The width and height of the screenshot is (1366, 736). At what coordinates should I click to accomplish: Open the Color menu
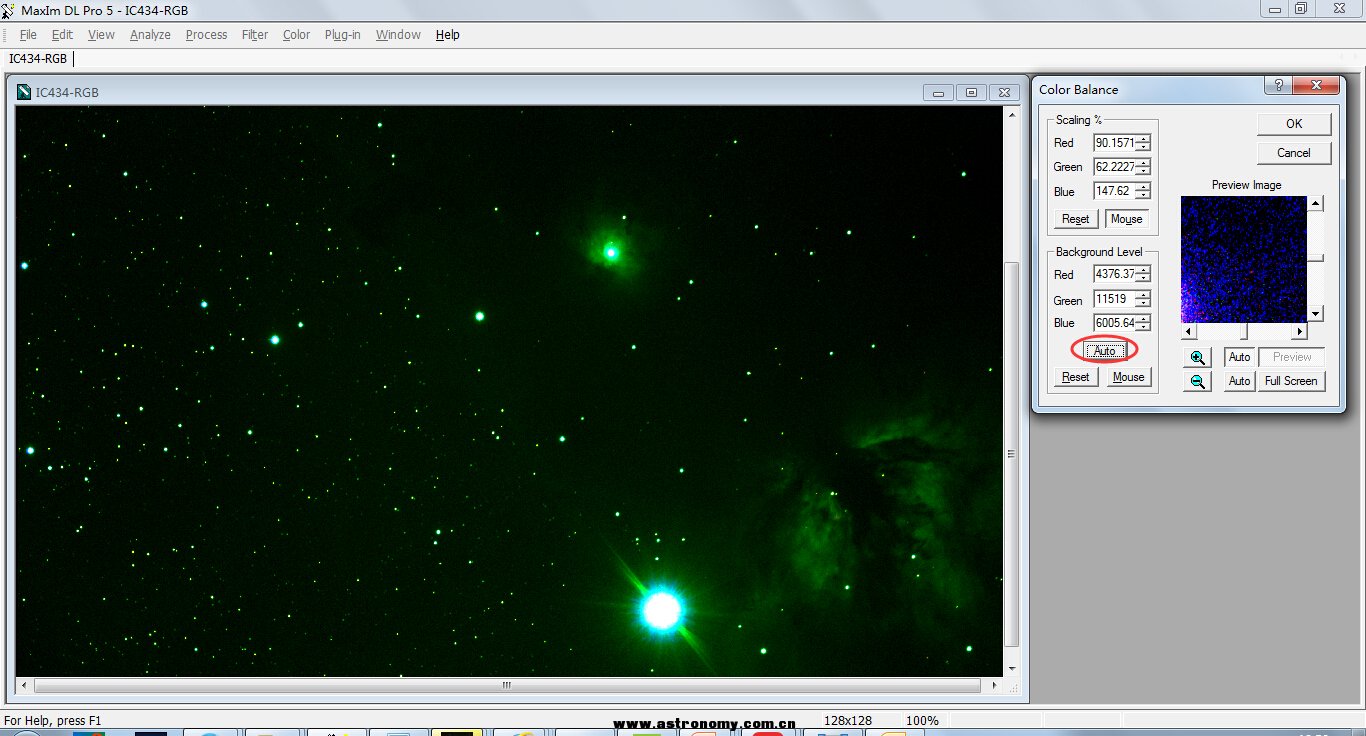coord(296,34)
